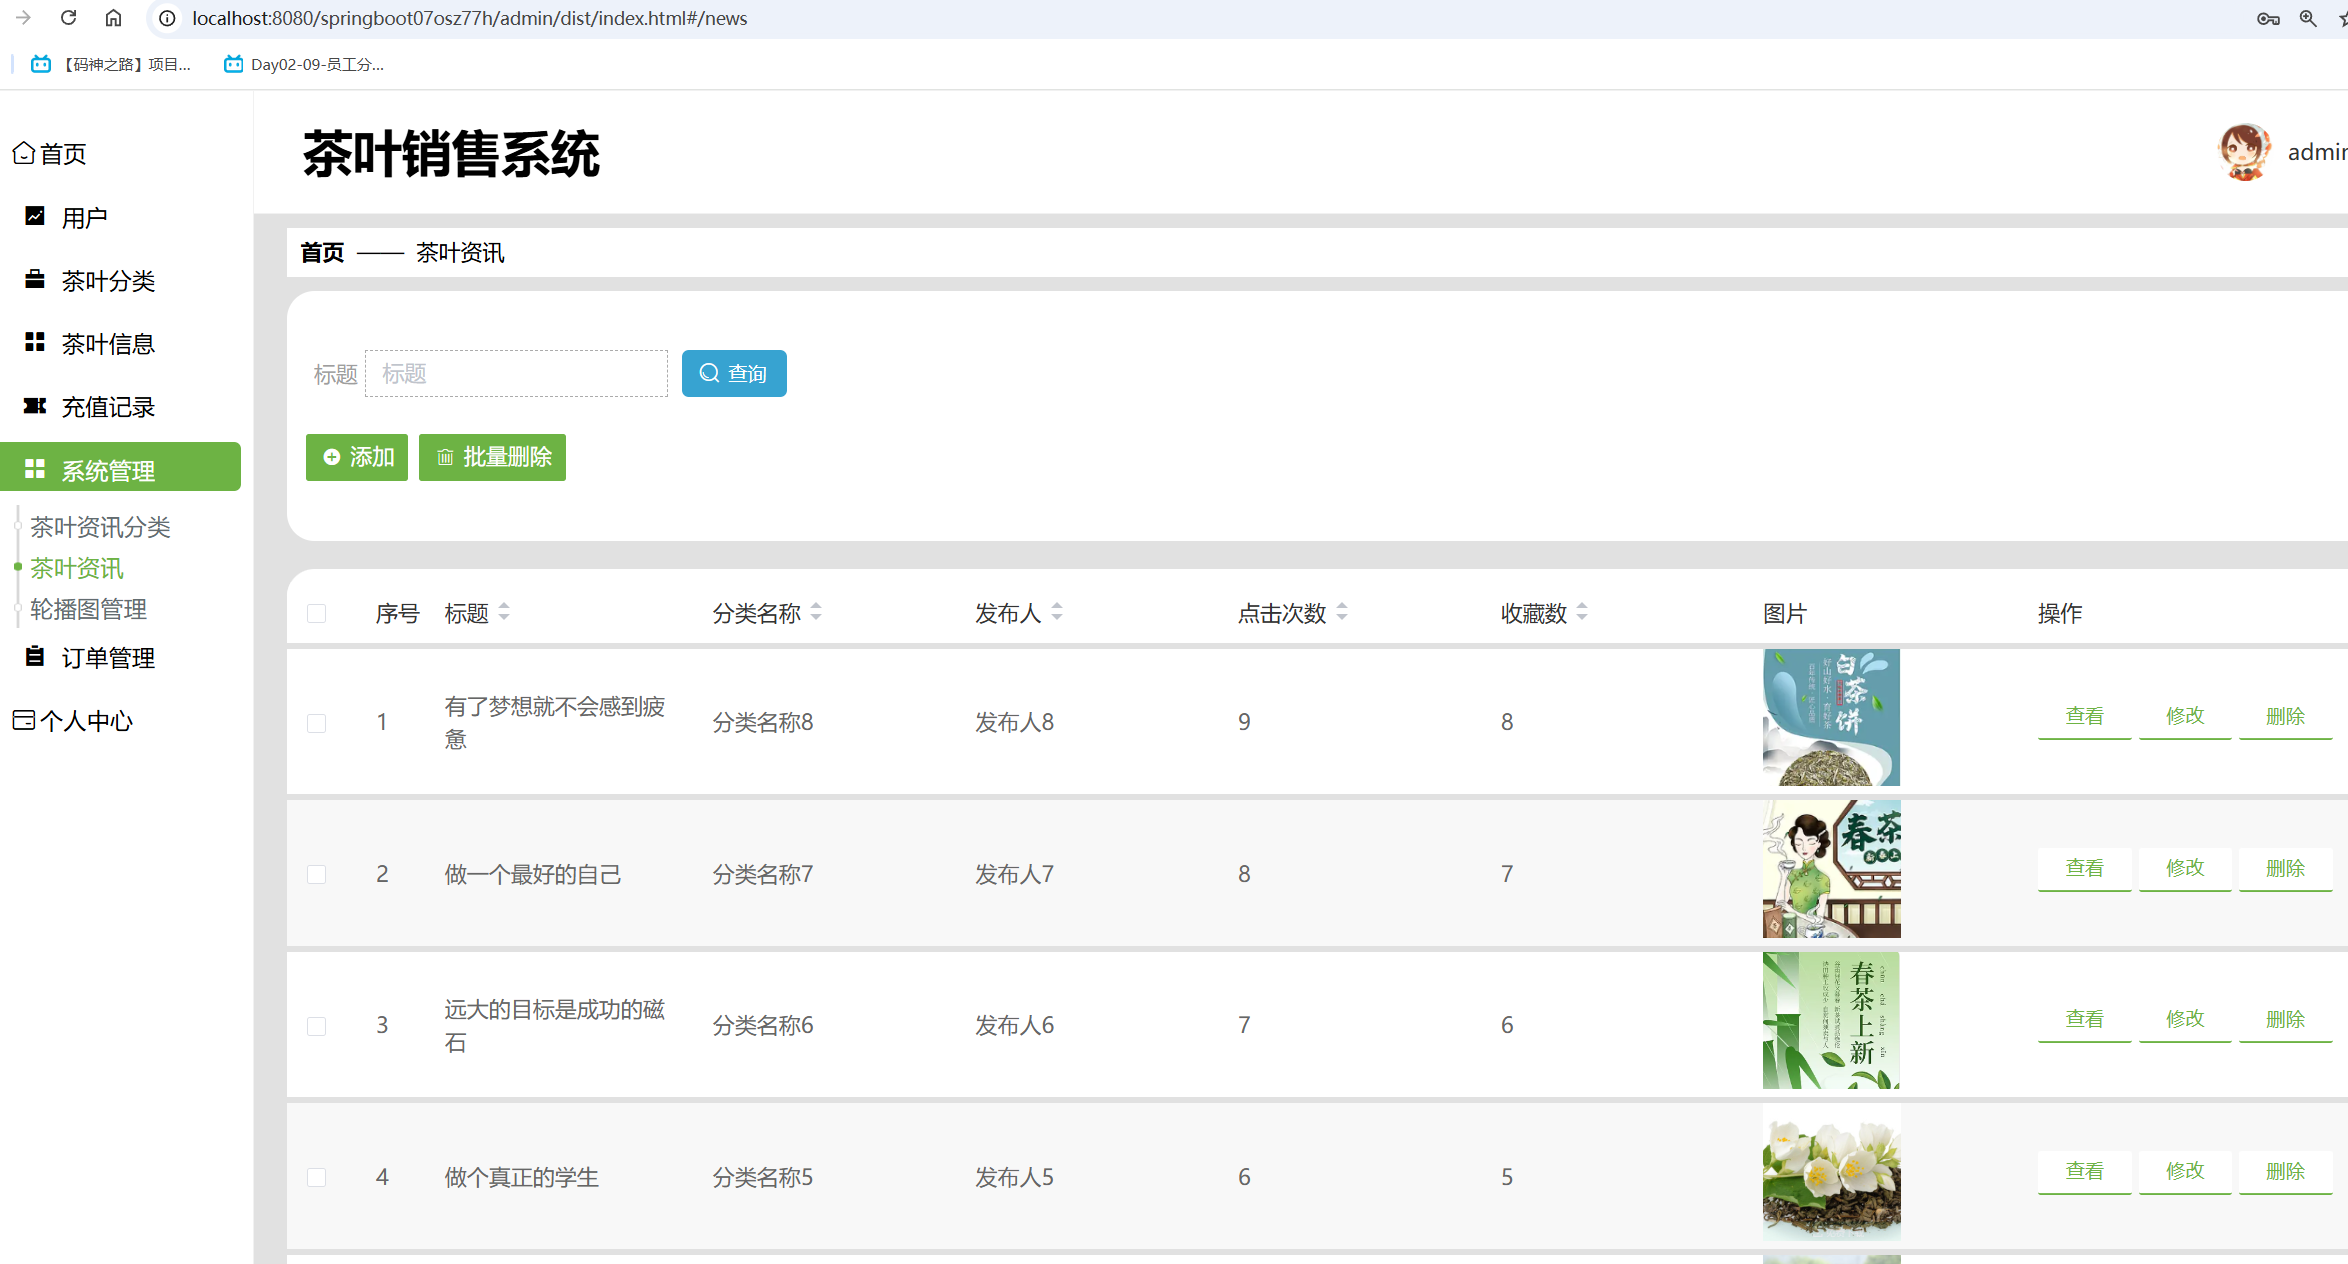
Task: Sort the table by the 标题 column arrows
Action: click(504, 612)
